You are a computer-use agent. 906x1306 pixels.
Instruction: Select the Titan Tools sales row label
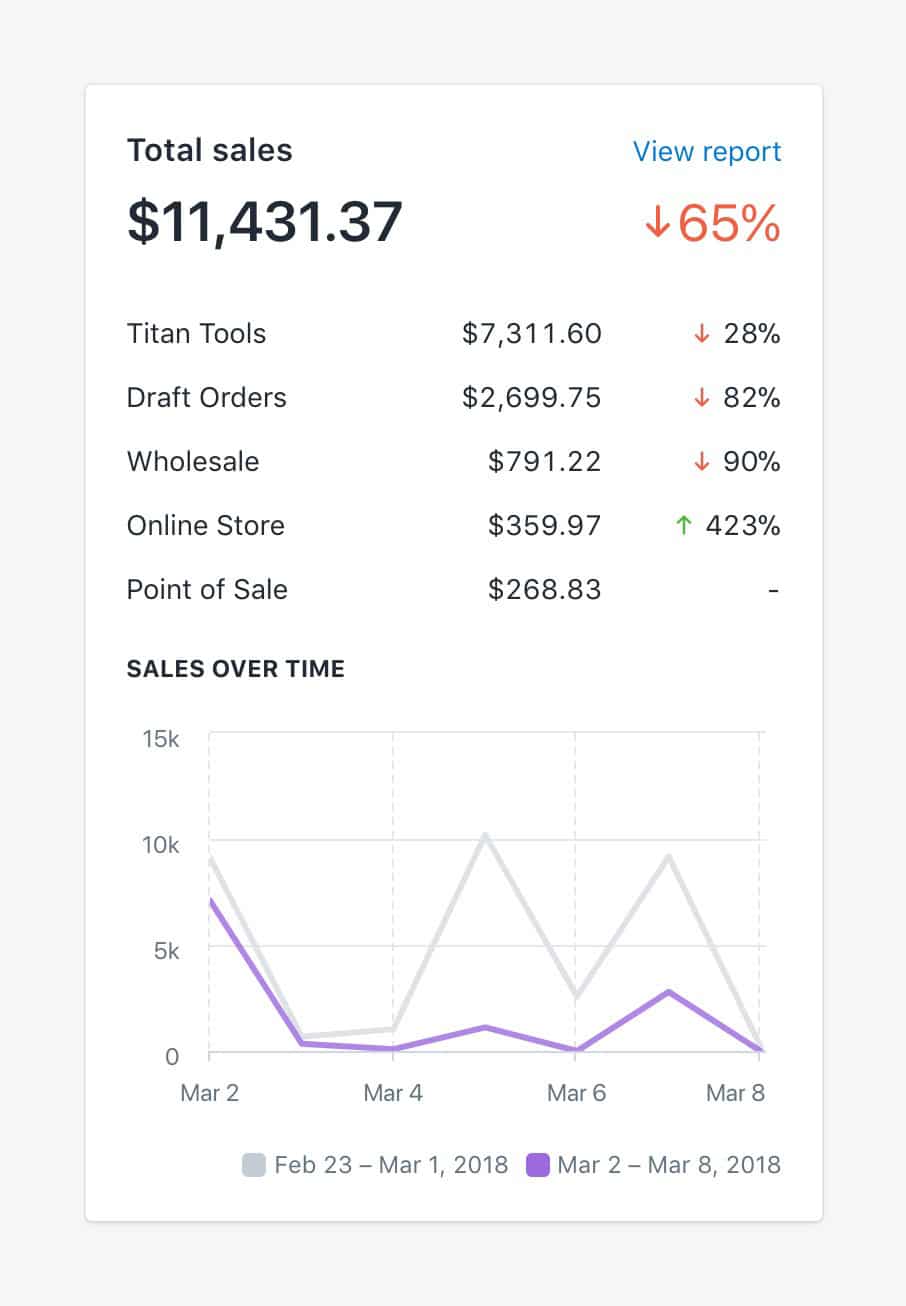point(196,334)
